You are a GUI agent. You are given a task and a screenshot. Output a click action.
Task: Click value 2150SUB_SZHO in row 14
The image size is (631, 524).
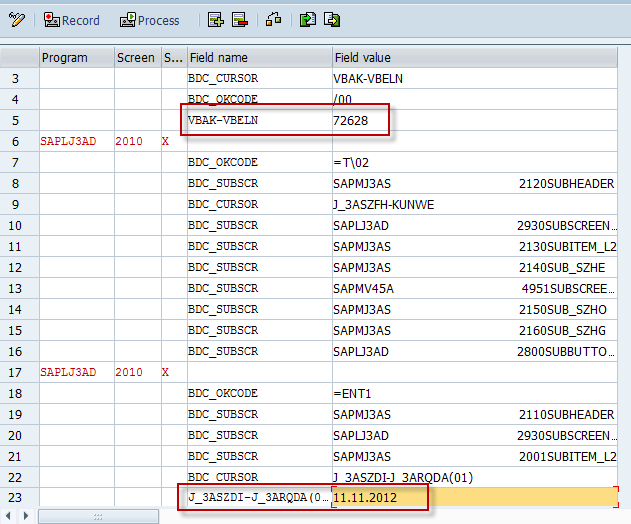(x=562, y=309)
